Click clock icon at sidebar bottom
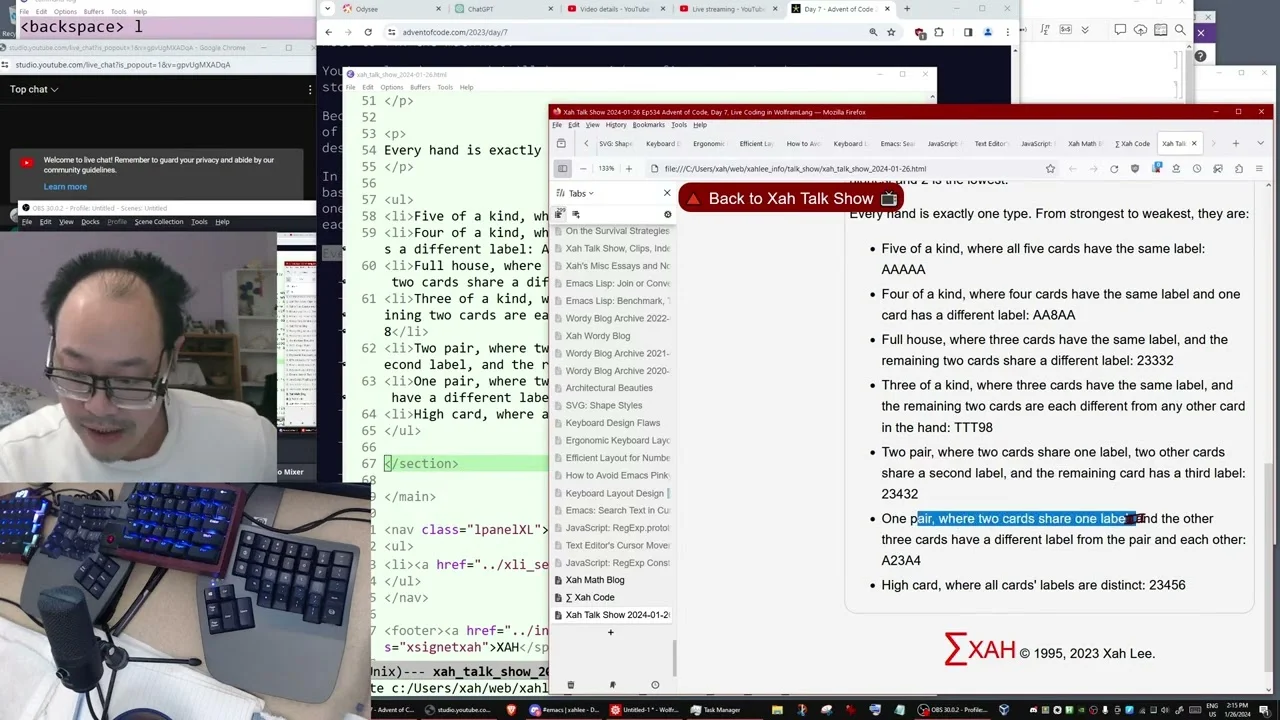The height and width of the screenshot is (720, 1280). coord(655,685)
